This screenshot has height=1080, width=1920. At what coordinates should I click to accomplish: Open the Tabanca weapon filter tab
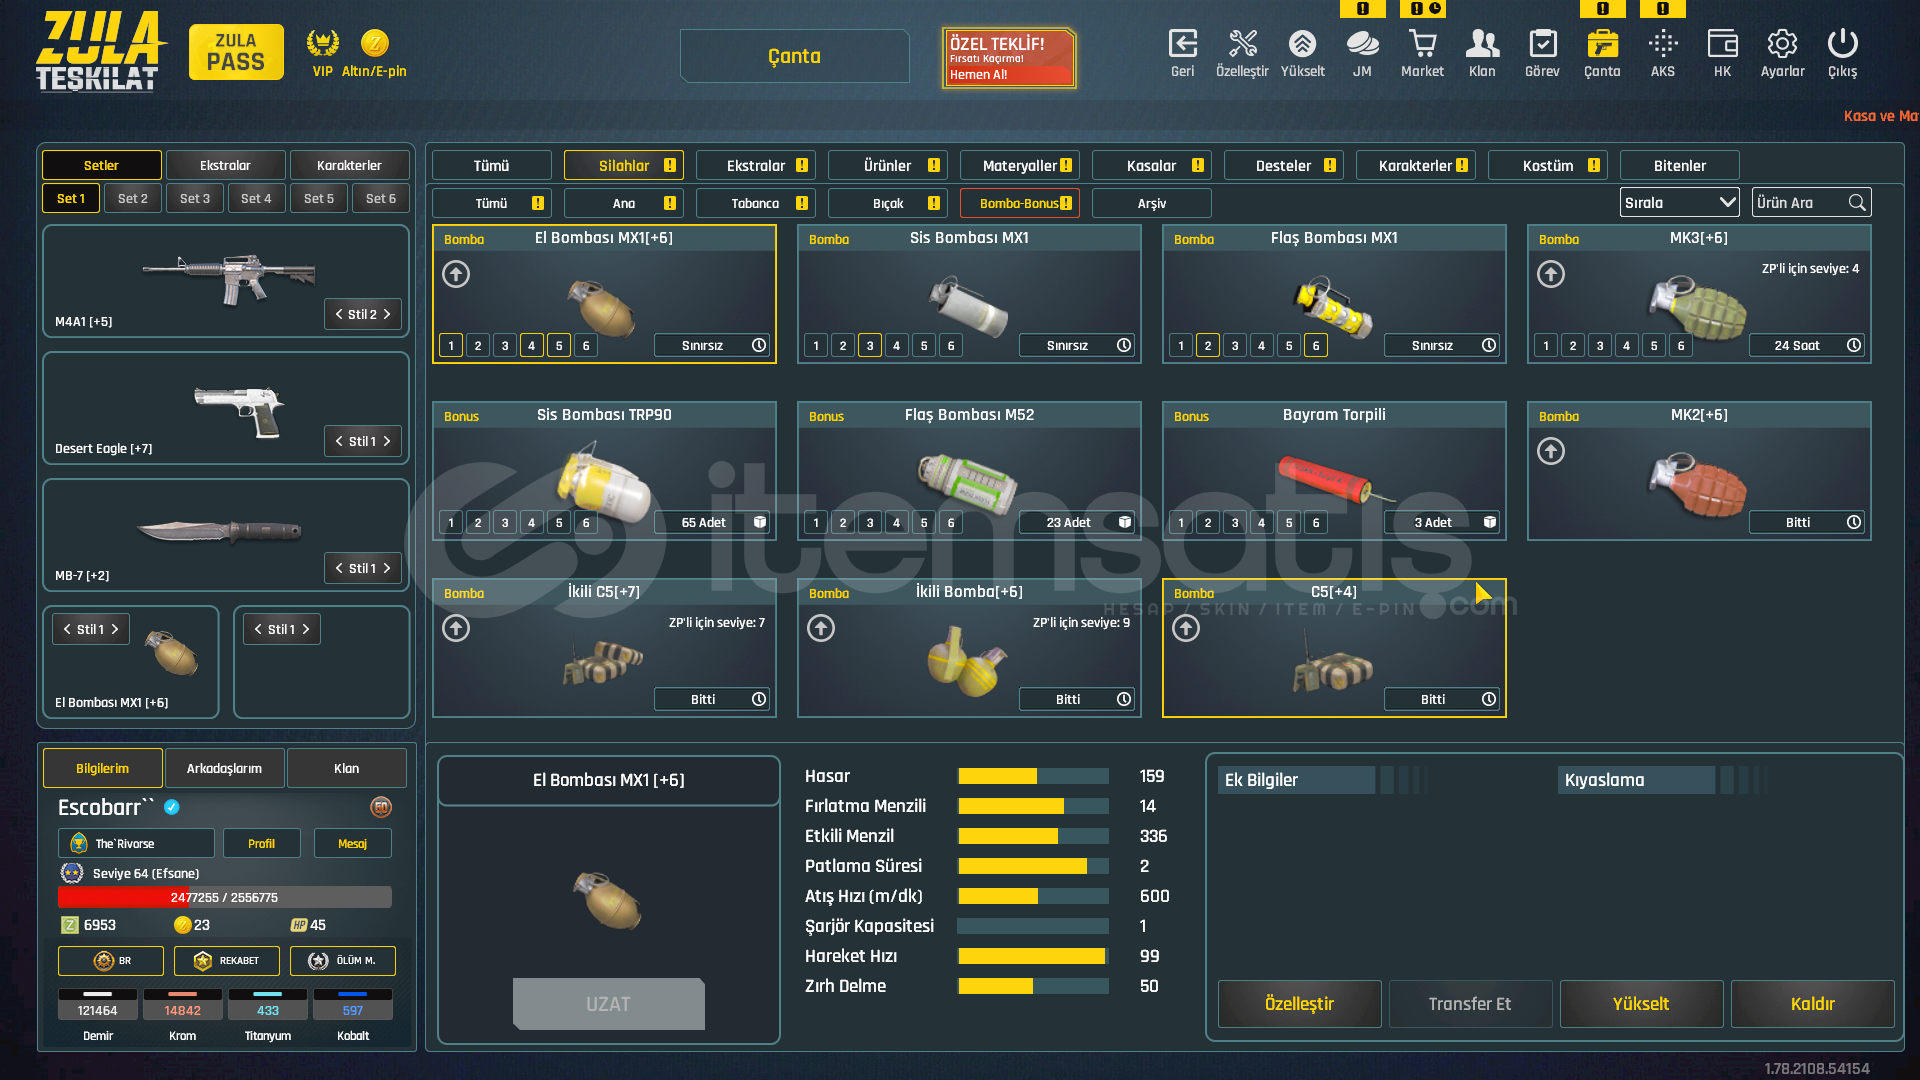pyautogui.click(x=756, y=203)
